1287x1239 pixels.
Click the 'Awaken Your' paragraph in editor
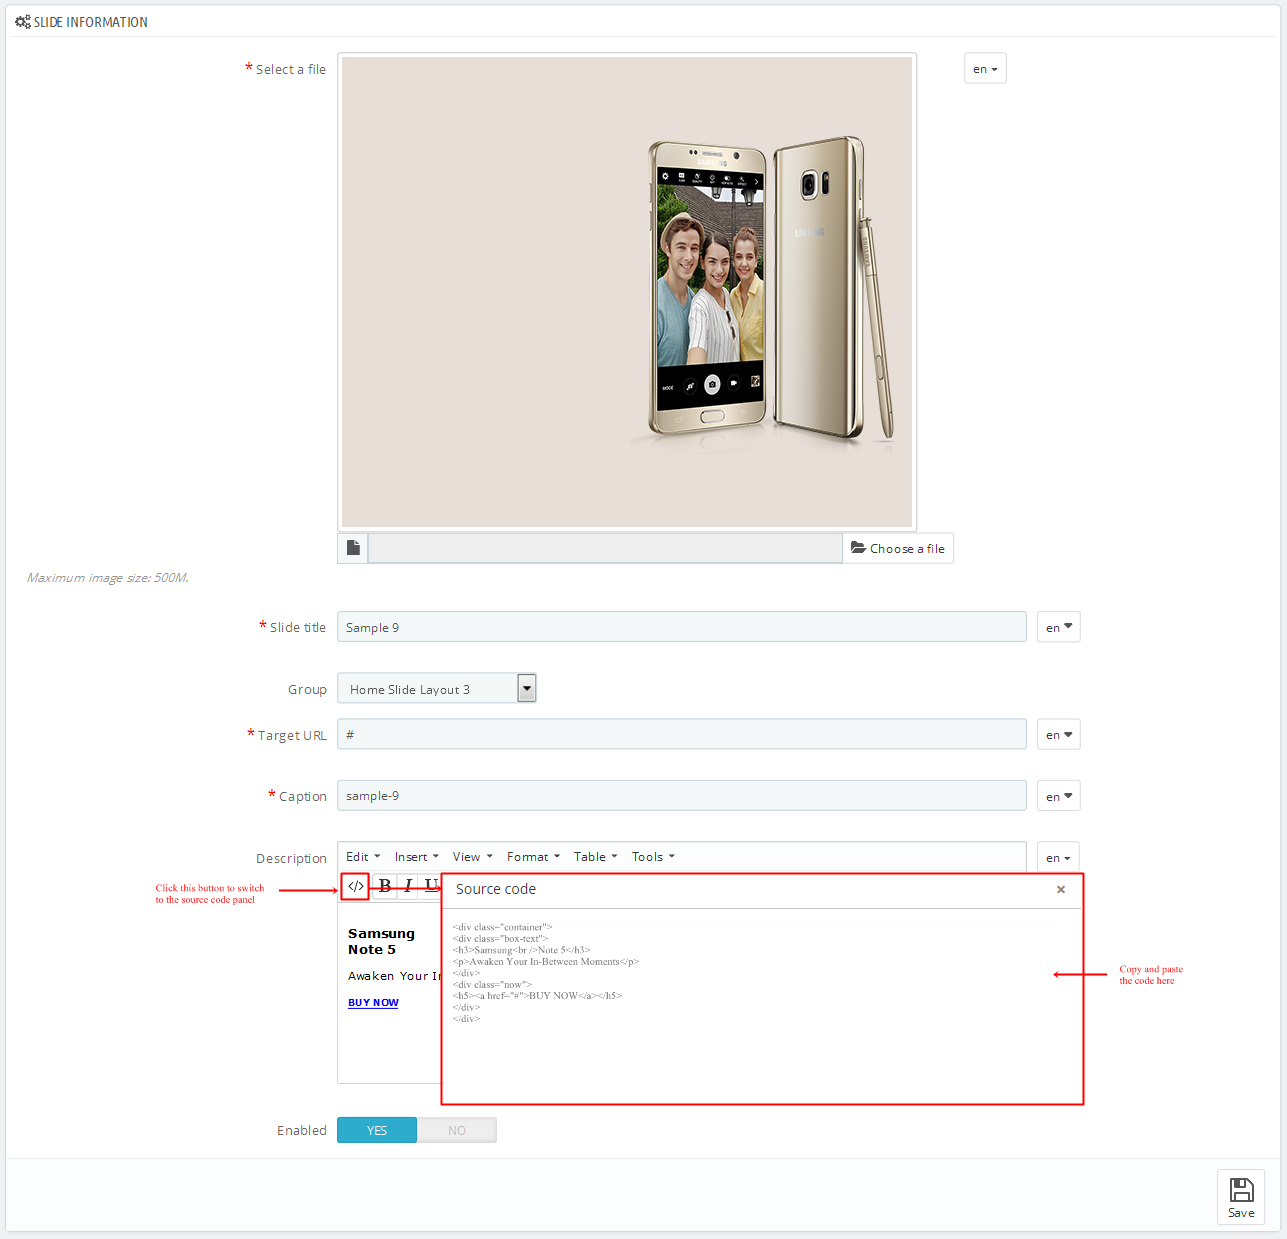tap(394, 976)
